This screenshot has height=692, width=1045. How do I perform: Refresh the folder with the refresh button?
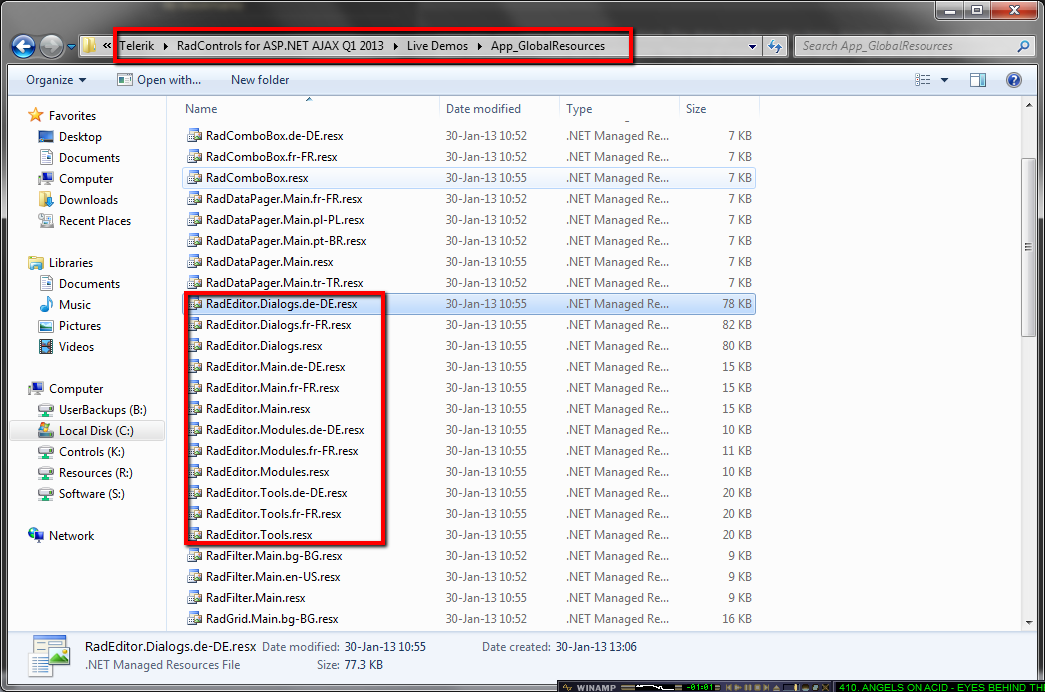click(x=774, y=46)
